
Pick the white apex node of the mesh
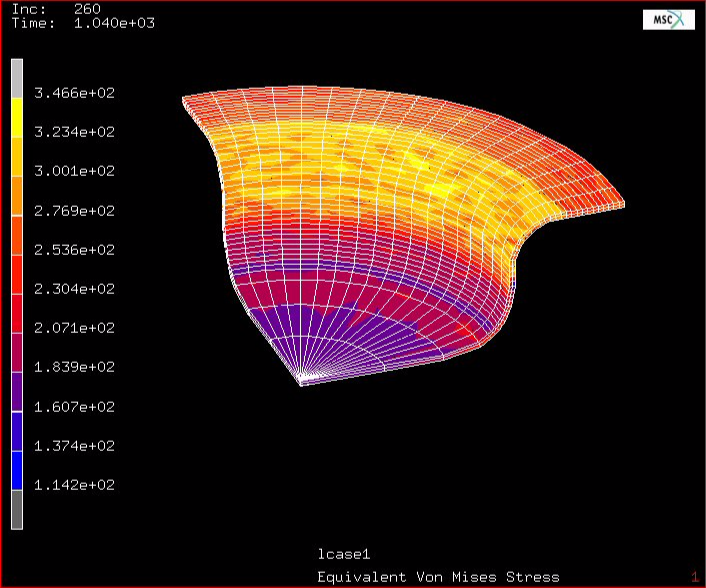coord(302,377)
